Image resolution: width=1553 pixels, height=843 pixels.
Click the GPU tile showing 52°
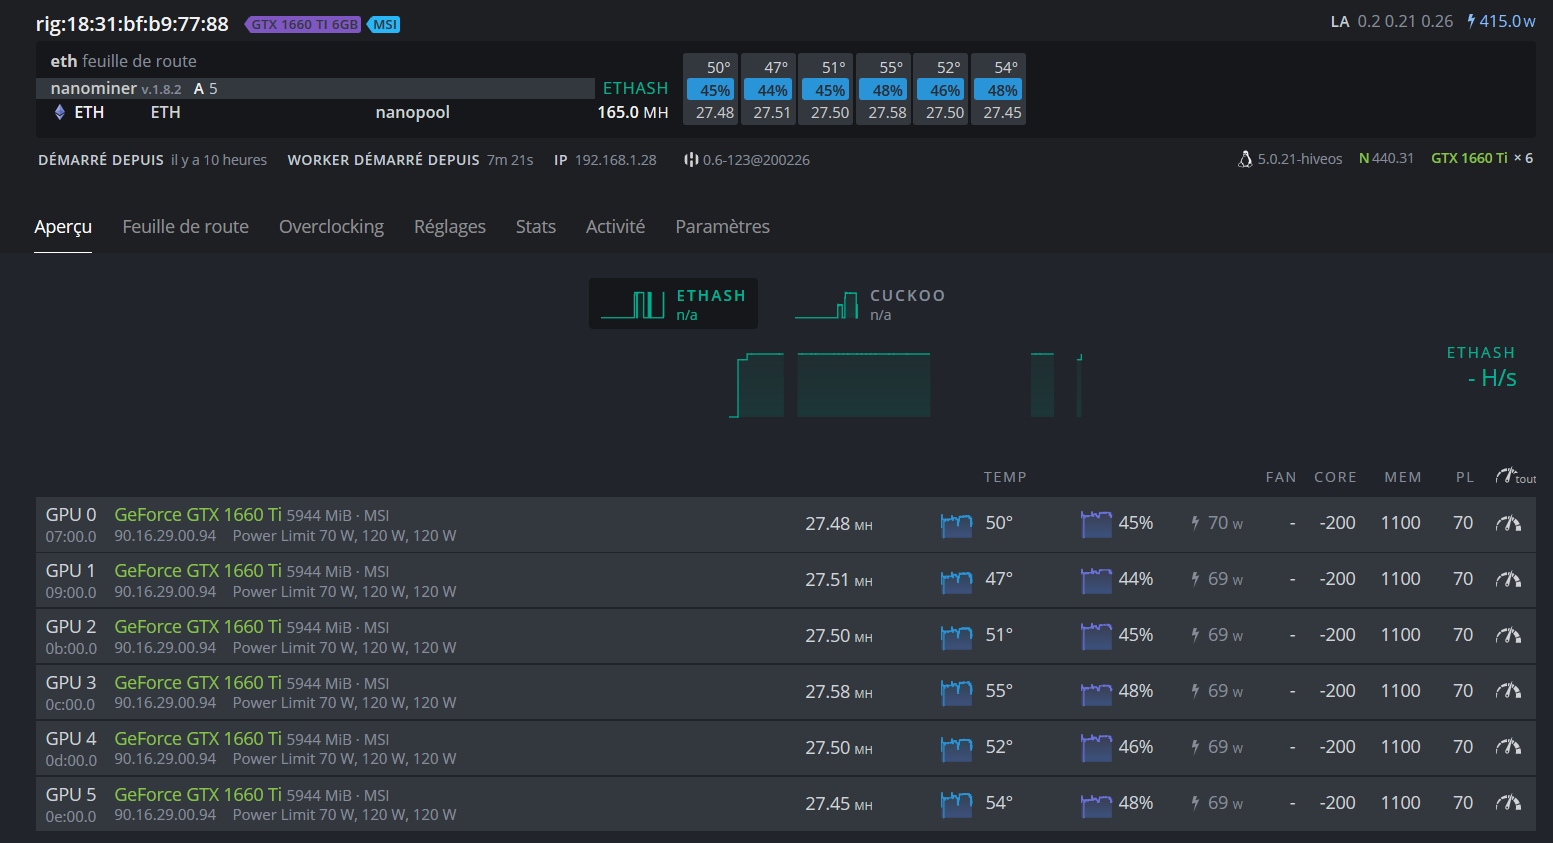pos(941,89)
